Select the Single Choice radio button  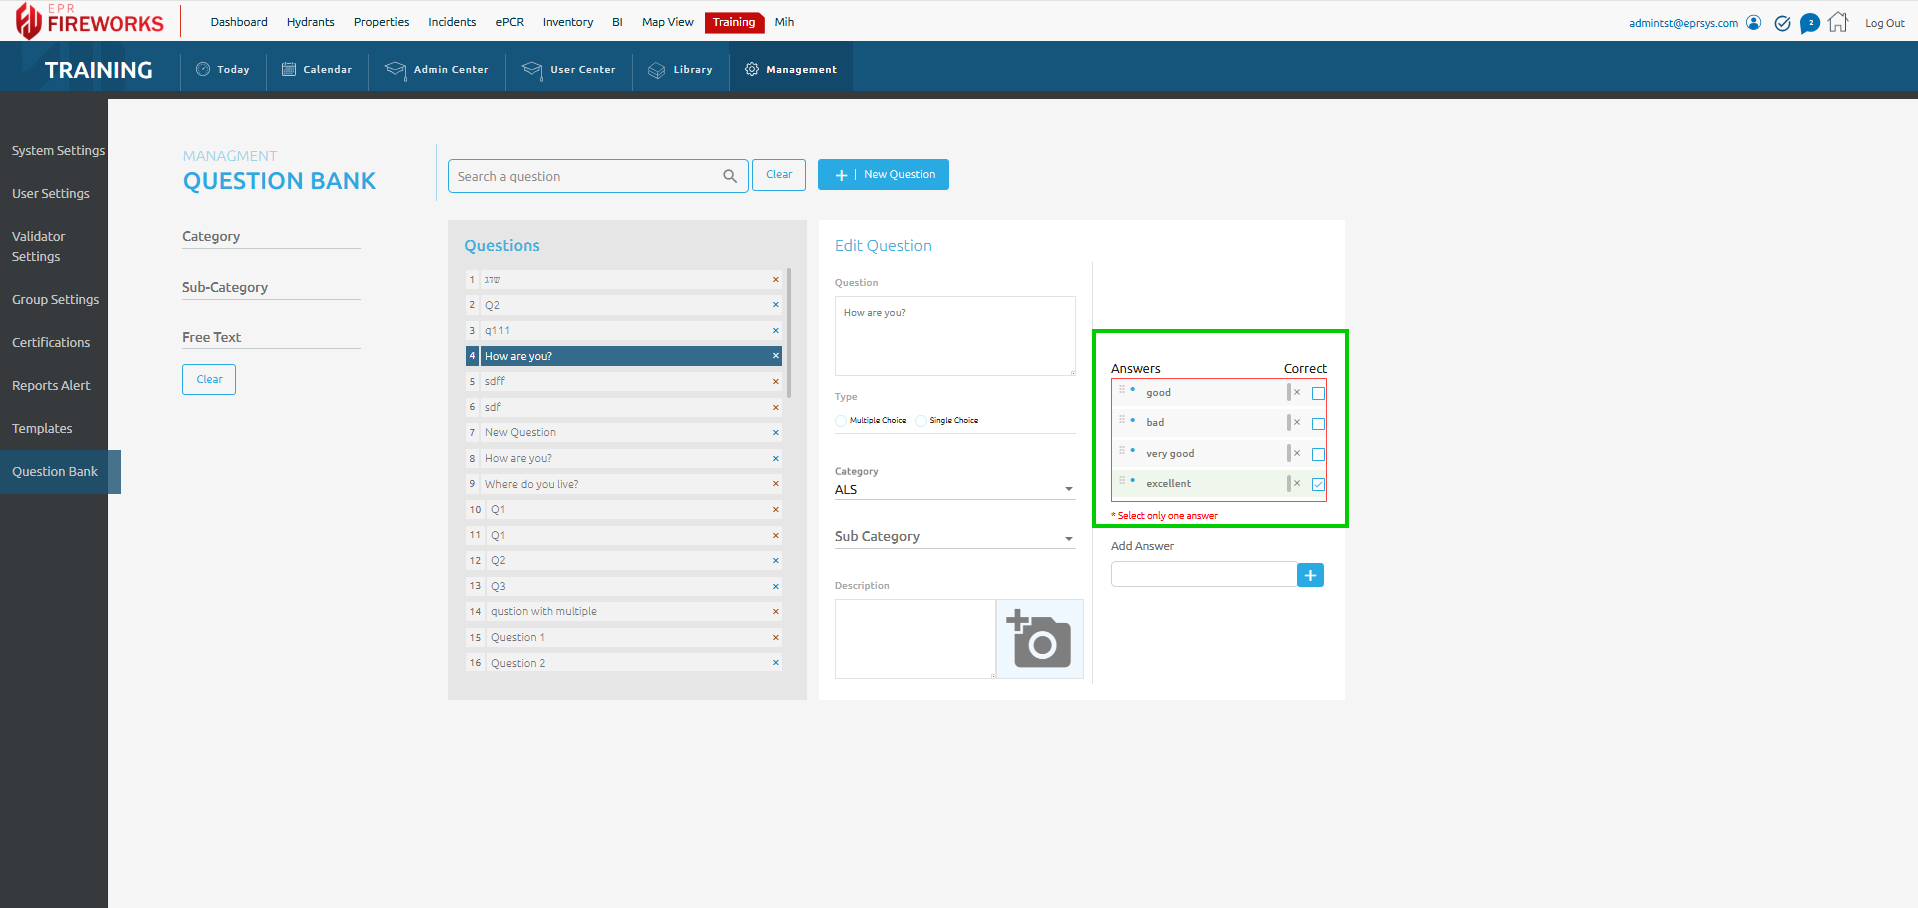click(921, 421)
